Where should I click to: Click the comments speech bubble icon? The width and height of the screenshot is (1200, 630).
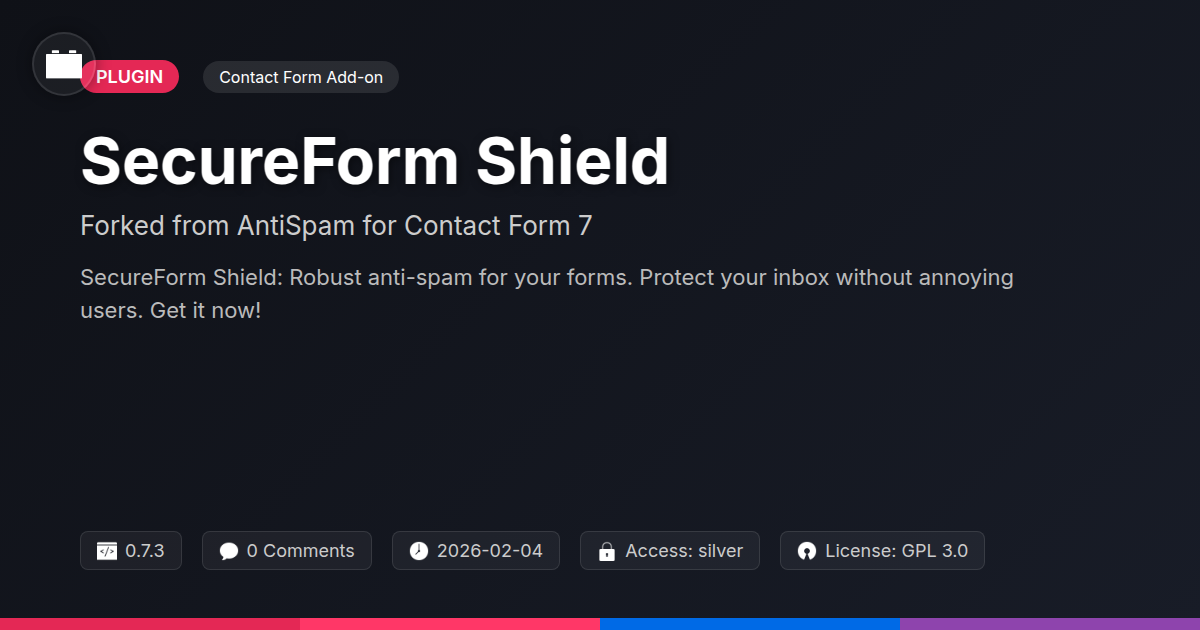point(229,551)
